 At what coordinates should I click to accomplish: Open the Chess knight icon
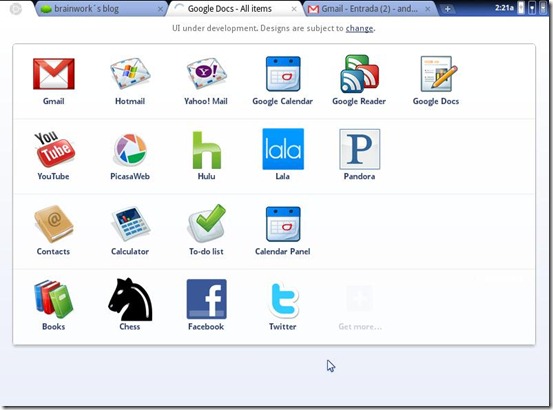130,299
